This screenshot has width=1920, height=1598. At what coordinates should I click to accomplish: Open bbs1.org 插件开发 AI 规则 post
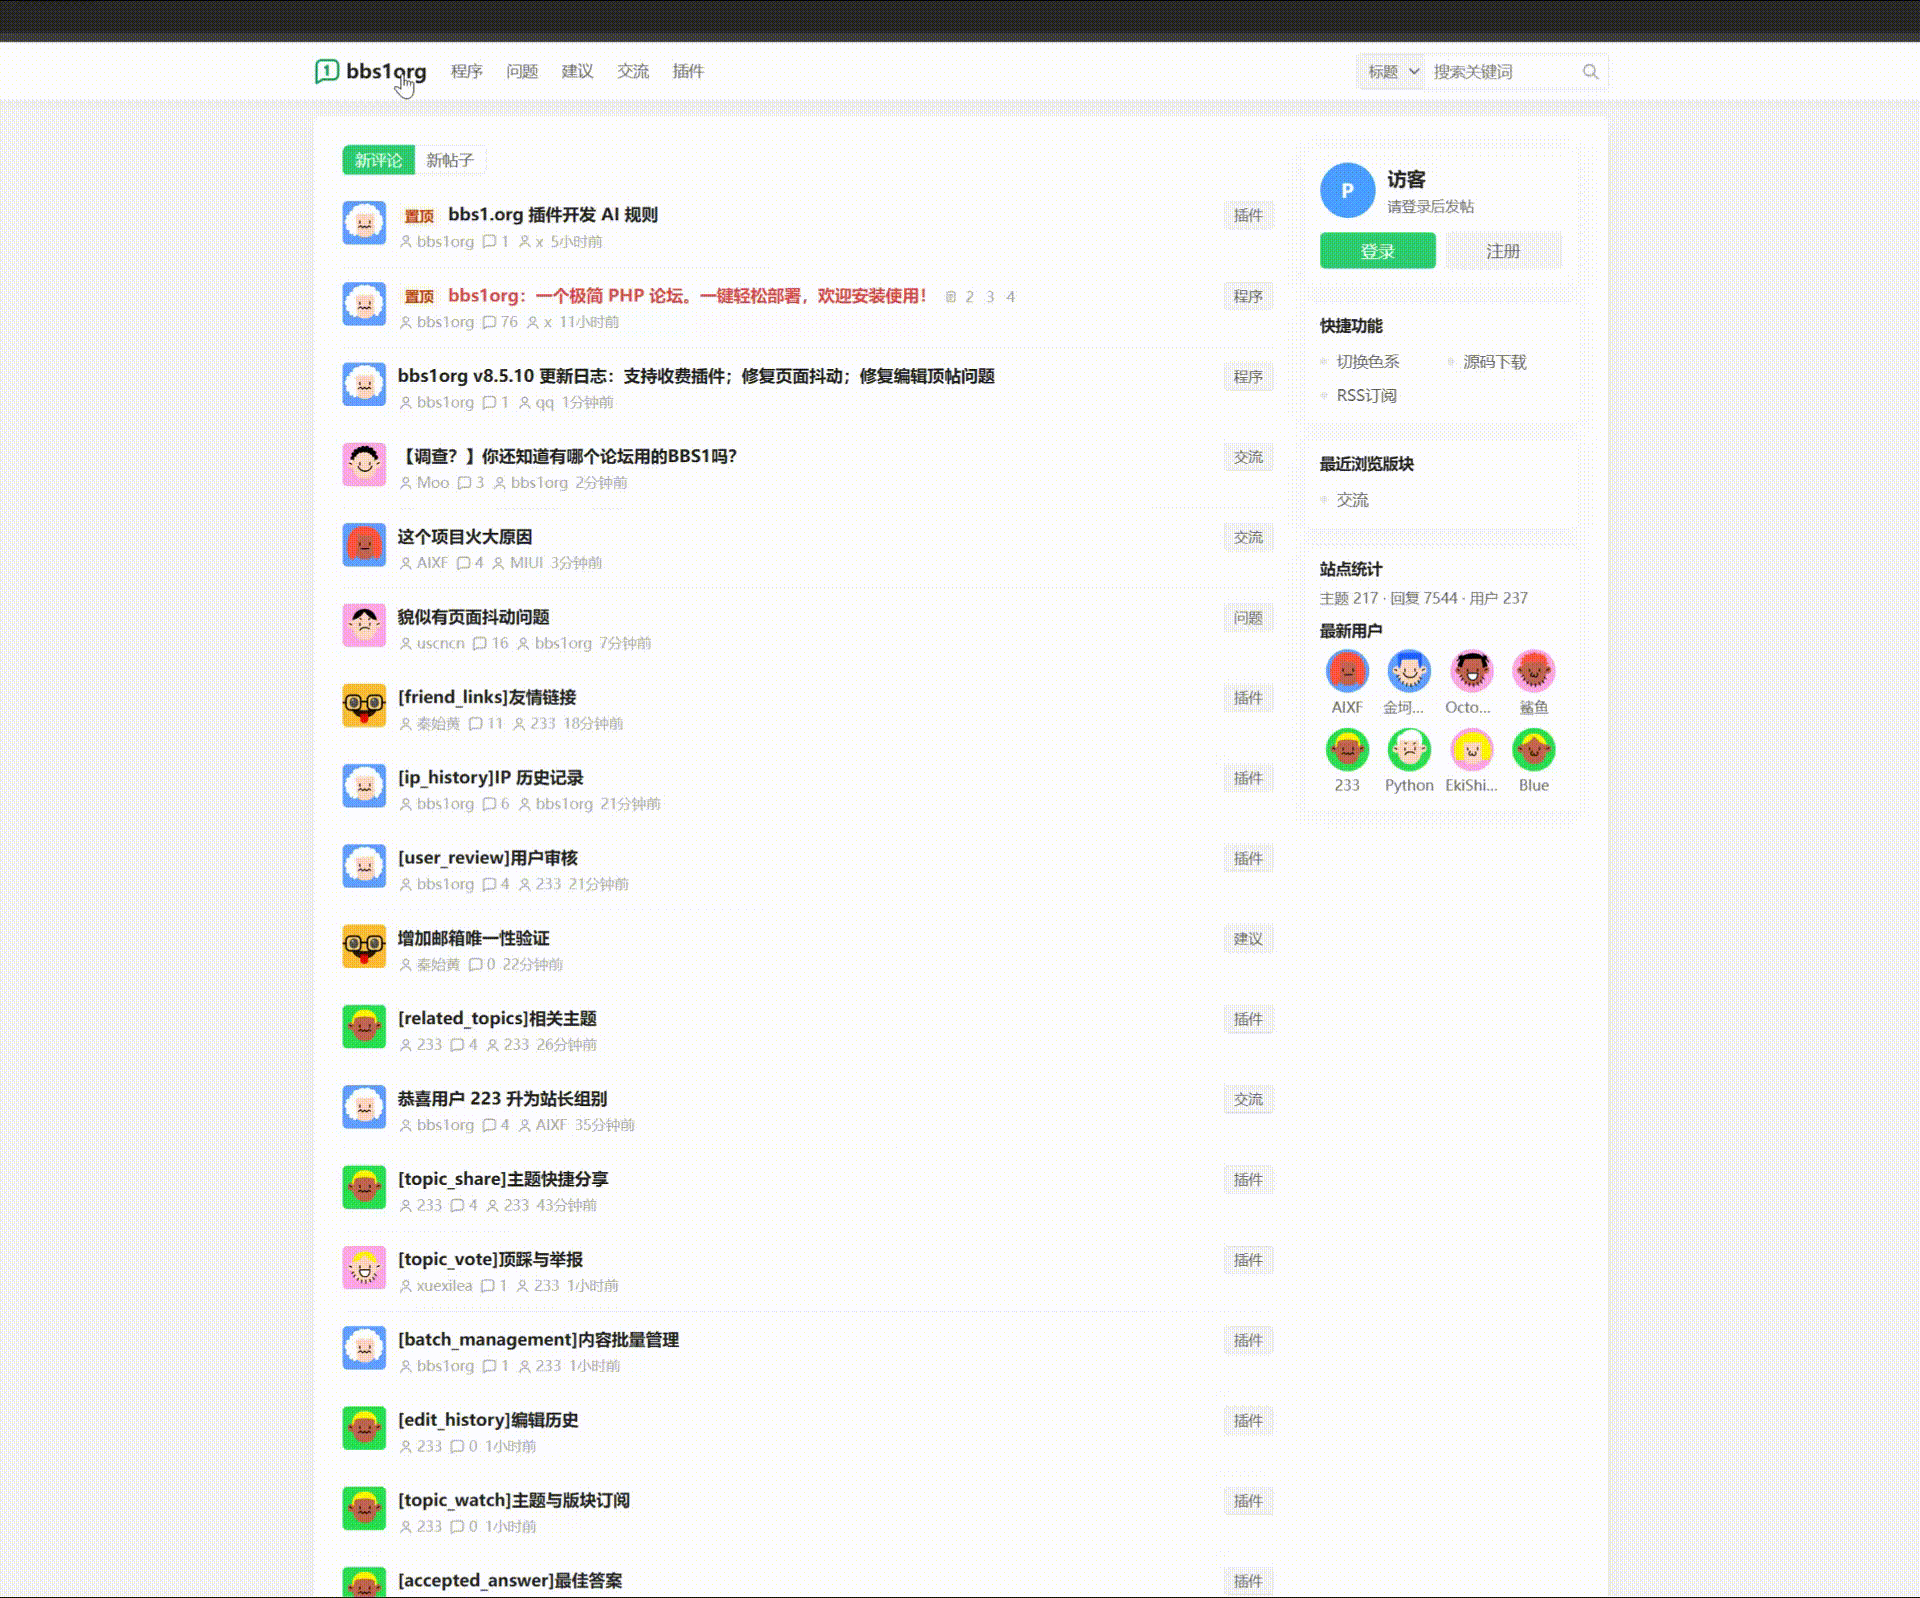coord(553,215)
